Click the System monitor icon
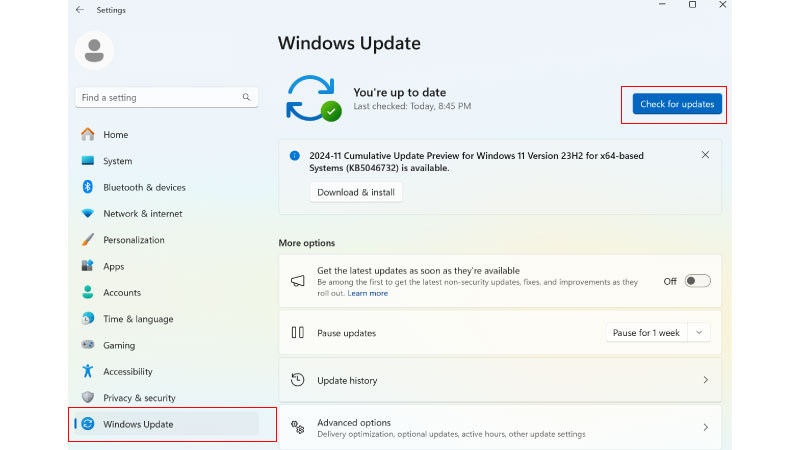This screenshot has height=450, width=800. point(88,161)
